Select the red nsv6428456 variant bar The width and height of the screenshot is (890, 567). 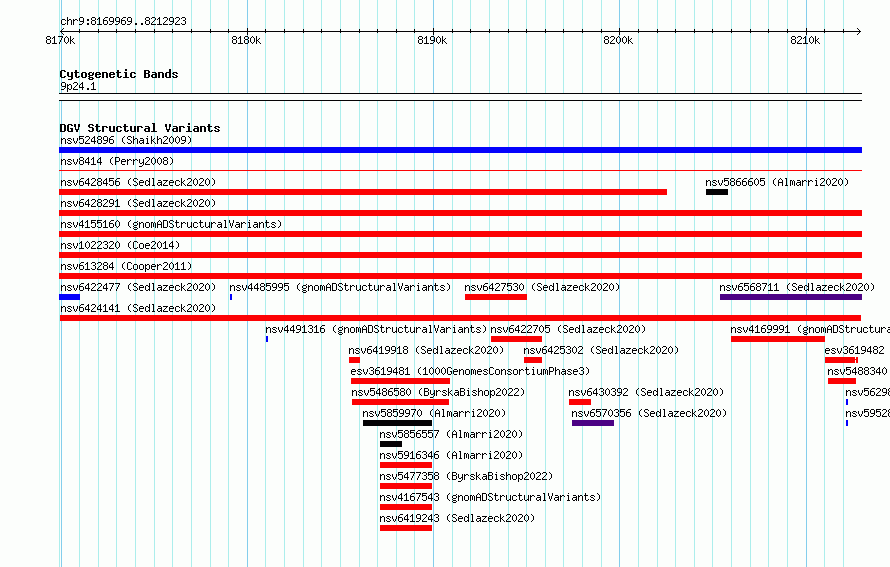pos(363,192)
